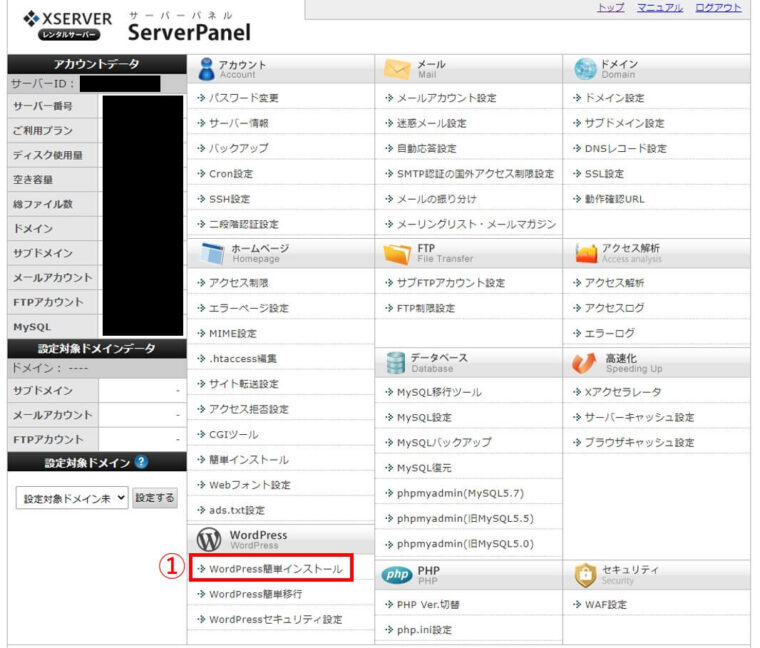Click the help question mark icon
This screenshot has width=760, height=648.
141,462
